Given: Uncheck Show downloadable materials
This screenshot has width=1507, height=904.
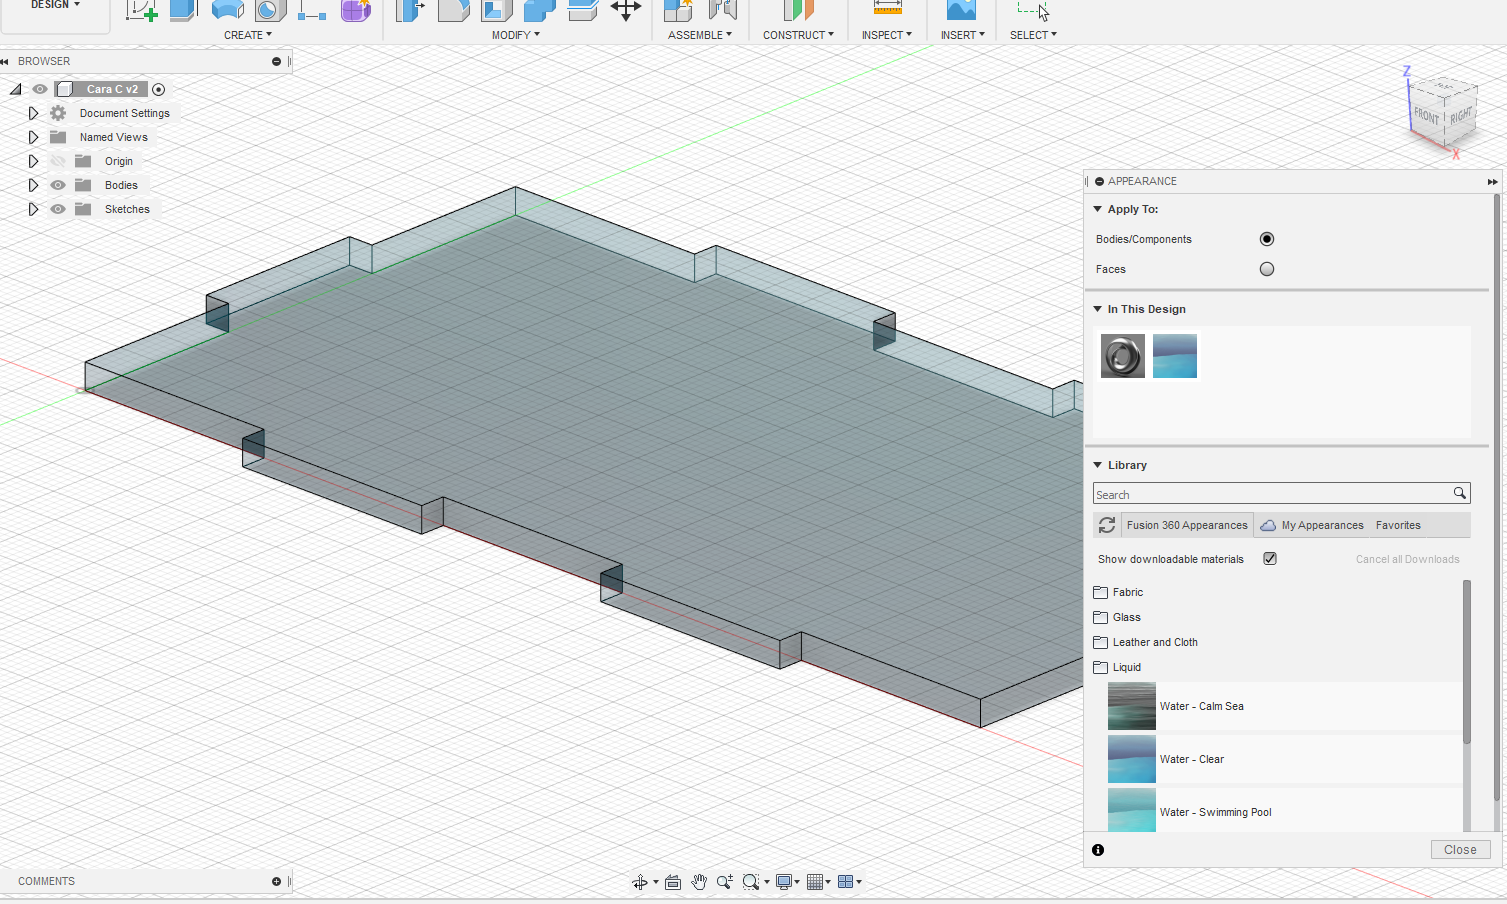Looking at the screenshot, I should click(x=1270, y=559).
